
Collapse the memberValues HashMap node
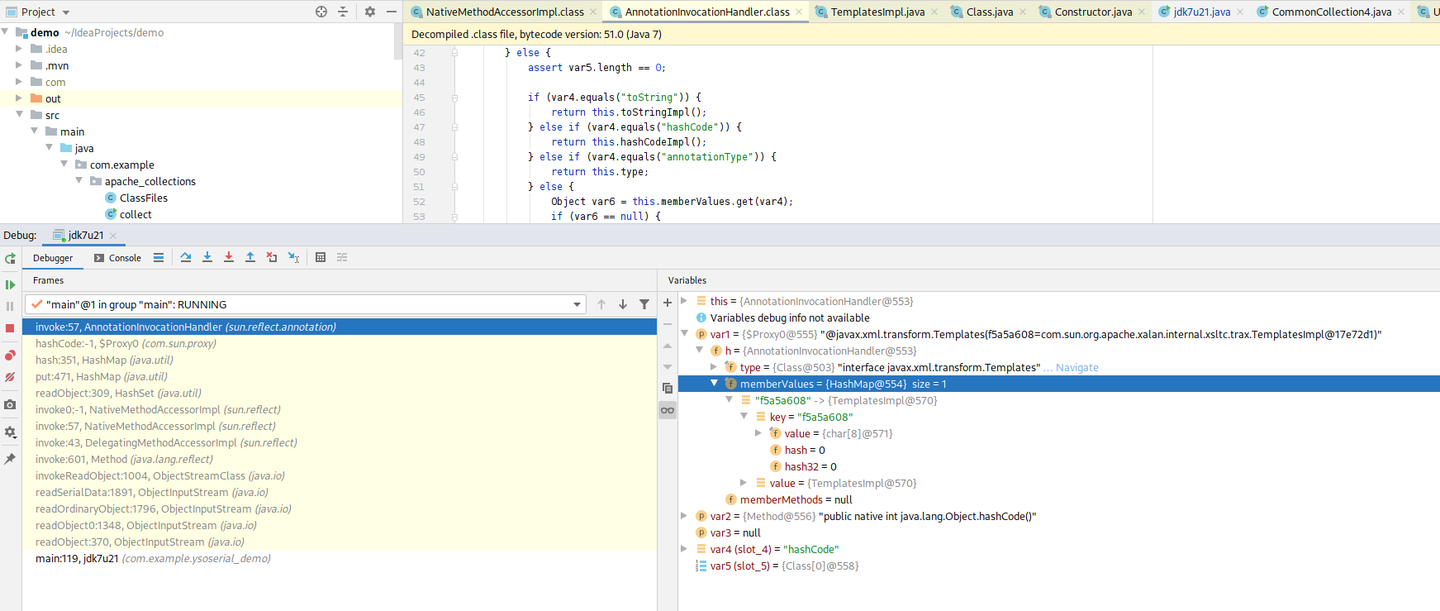[715, 384]
